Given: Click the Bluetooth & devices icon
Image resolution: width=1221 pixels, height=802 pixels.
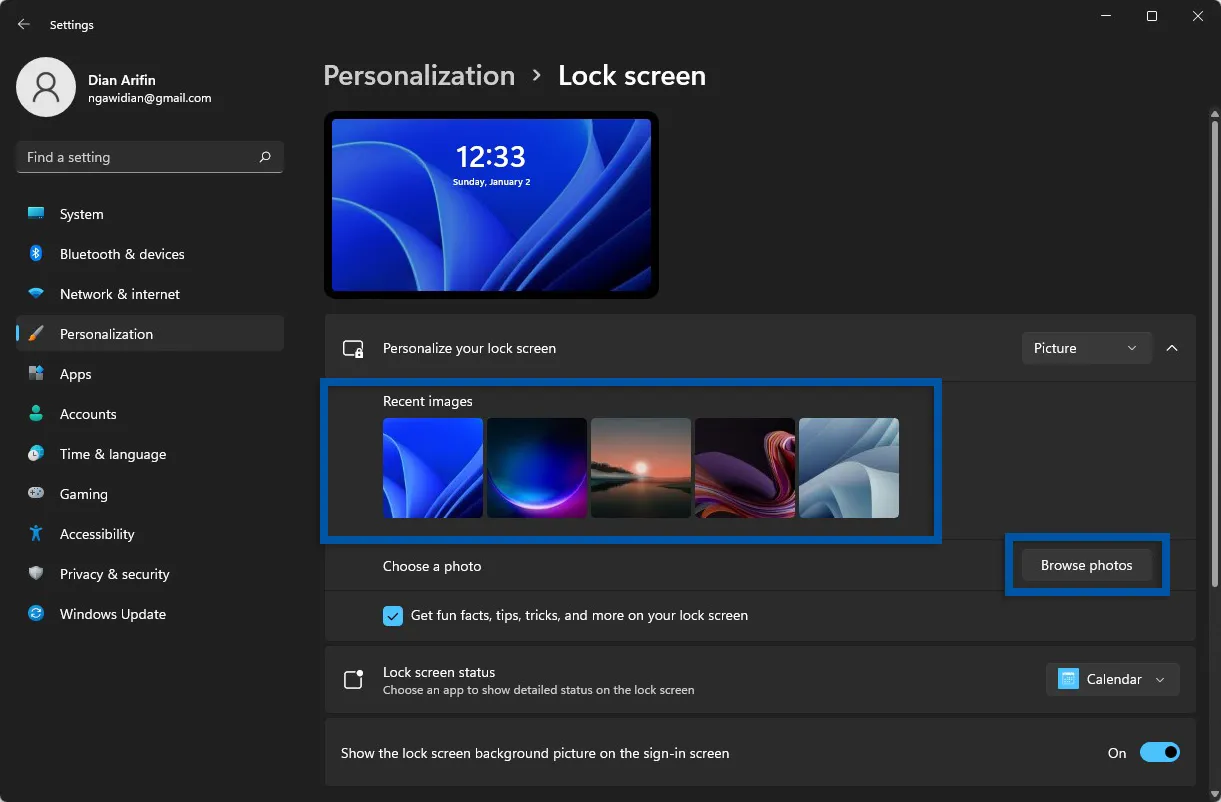Looking at the screenshot, I should pyautogui.click(x=36, y=254).
